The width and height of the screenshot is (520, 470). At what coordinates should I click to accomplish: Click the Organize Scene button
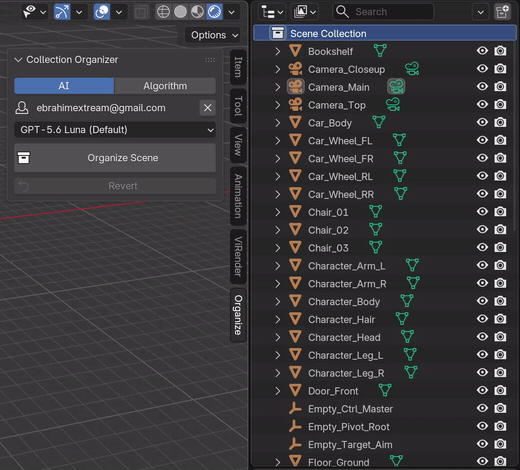115,158
